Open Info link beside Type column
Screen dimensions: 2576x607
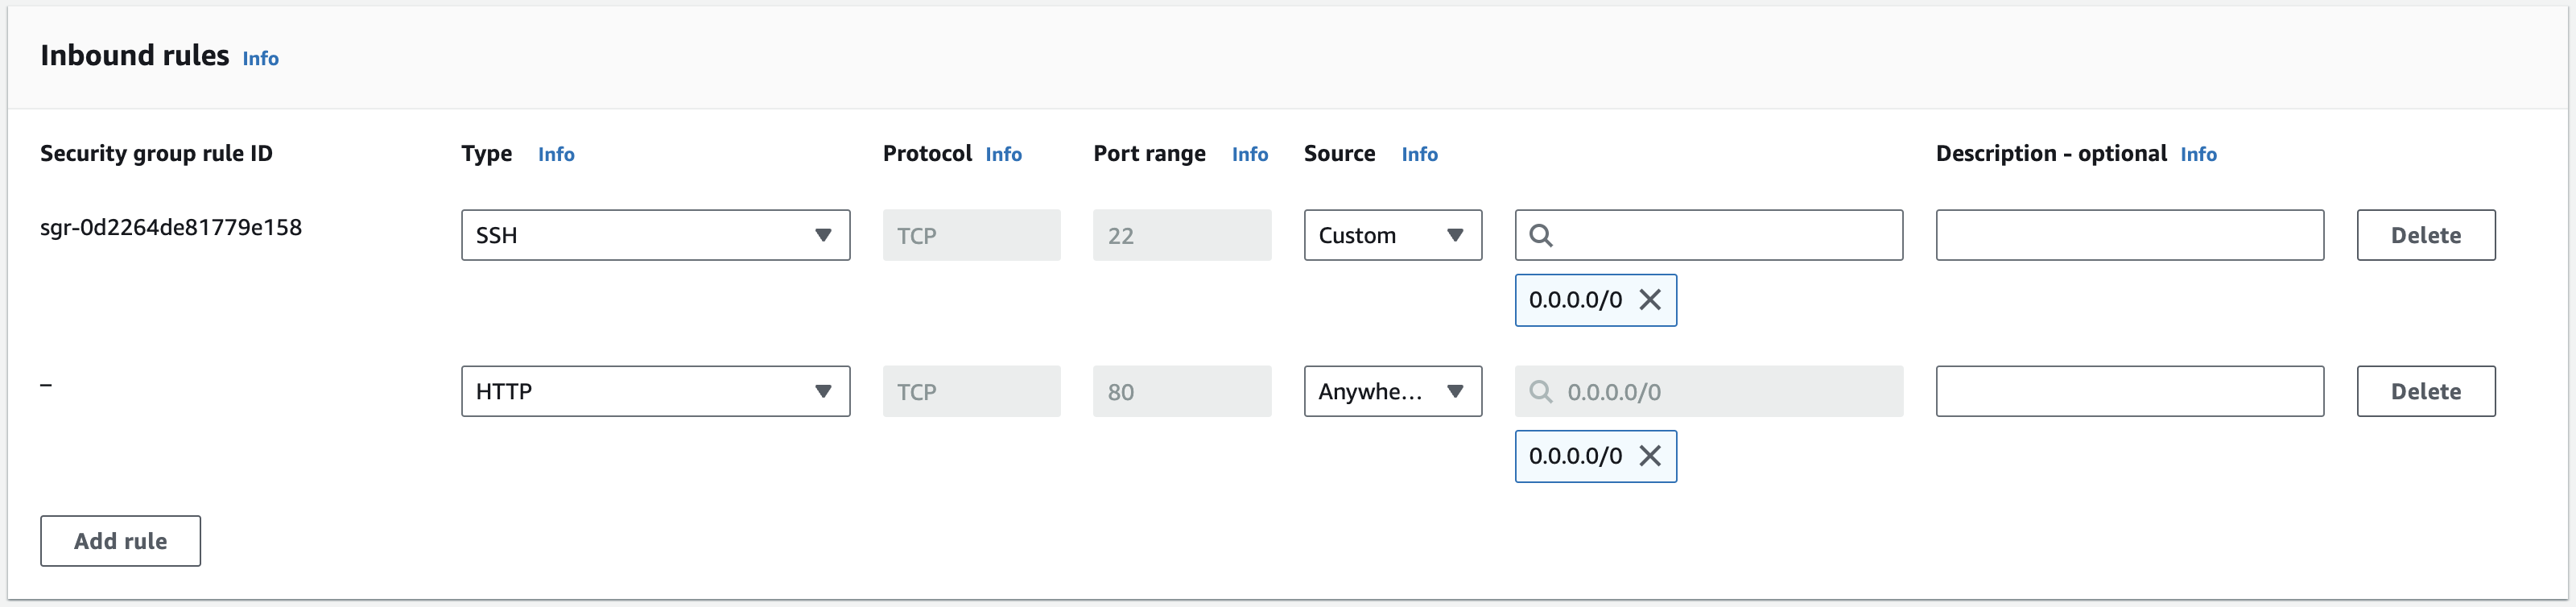click(x=556, y=155)
